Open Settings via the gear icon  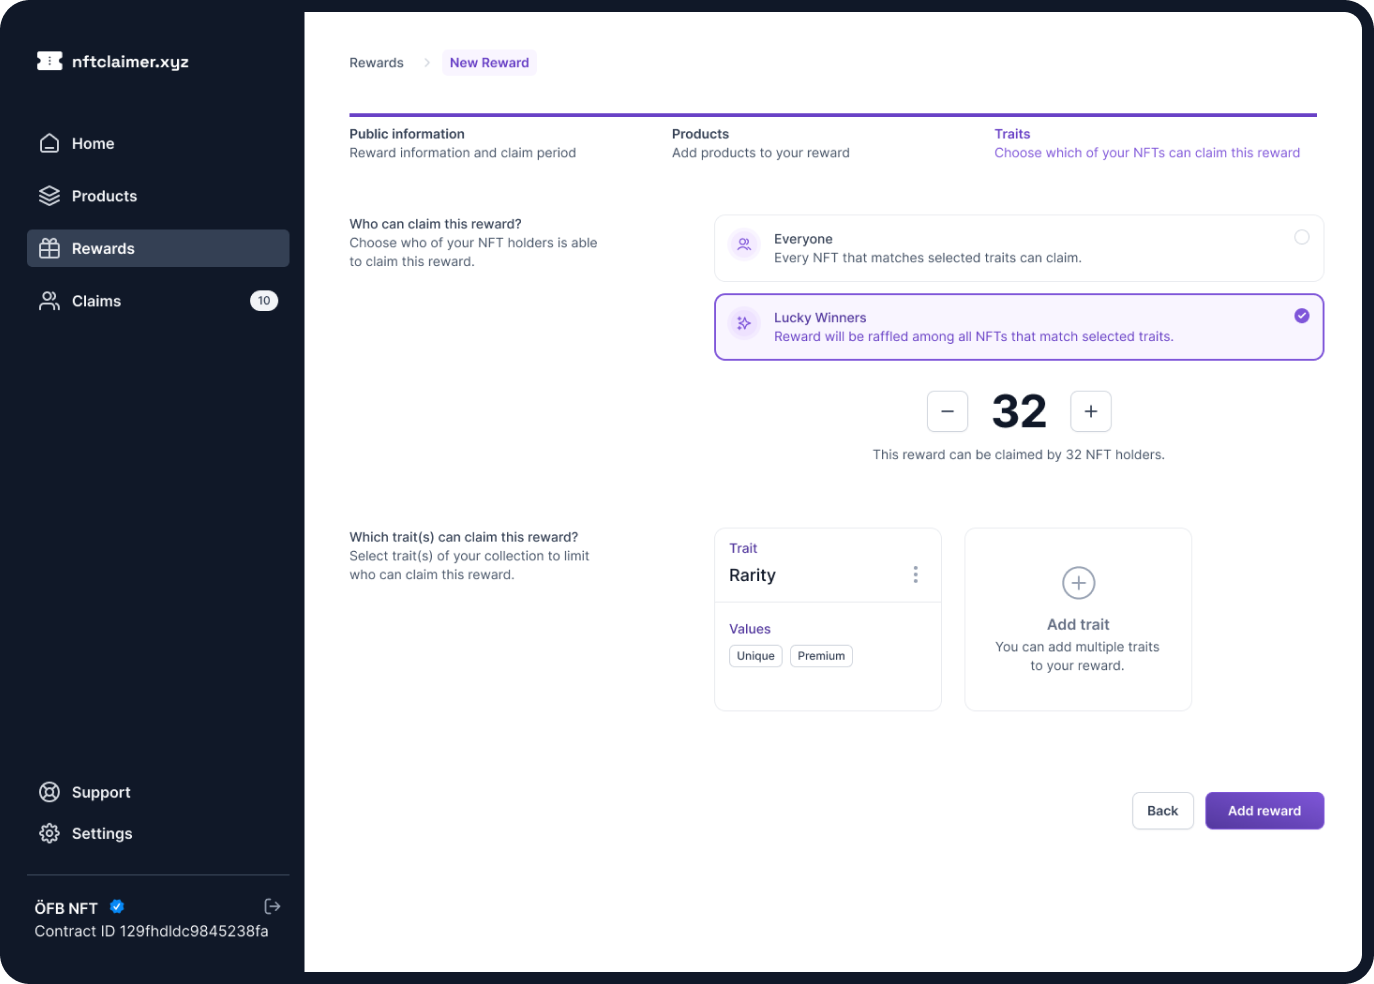(x=49, y=833)
